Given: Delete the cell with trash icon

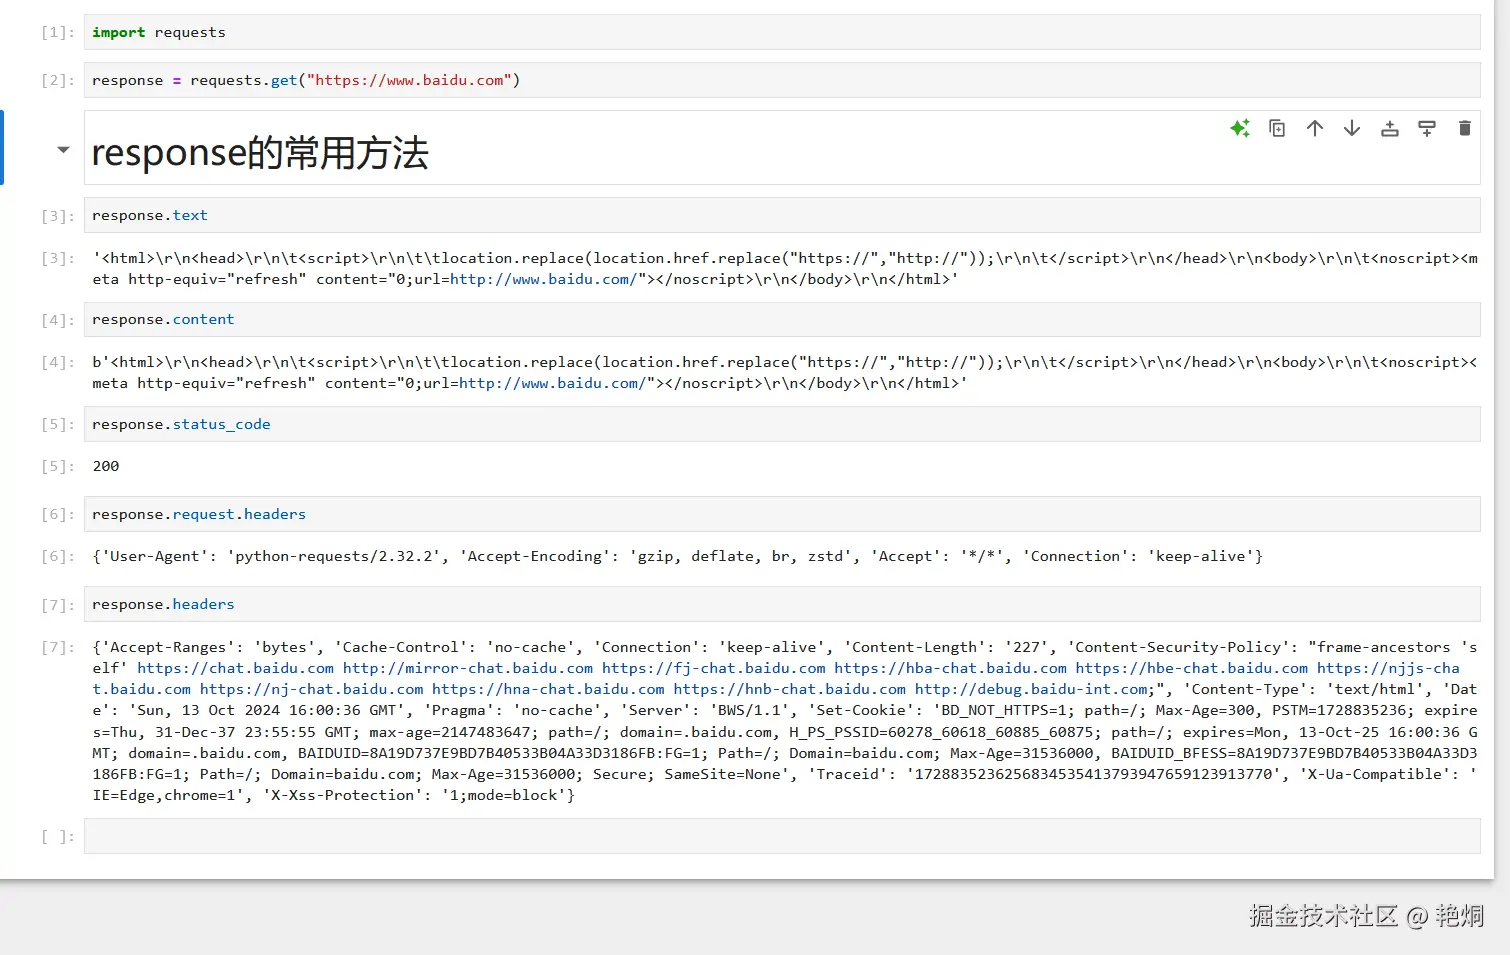Looking at the screenshot, I should coord(1464,128).
